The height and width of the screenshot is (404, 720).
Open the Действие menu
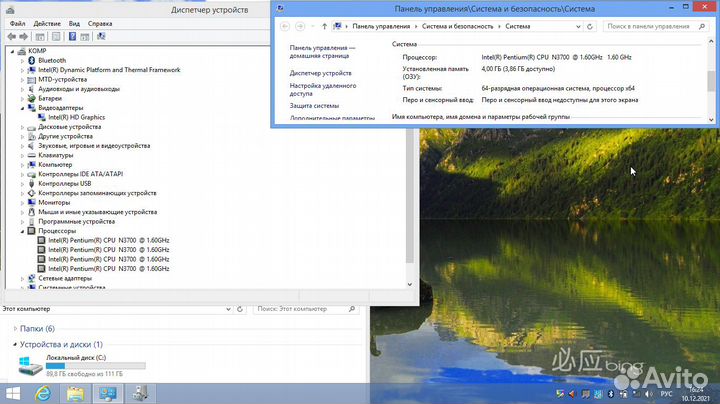click(47, 23)
